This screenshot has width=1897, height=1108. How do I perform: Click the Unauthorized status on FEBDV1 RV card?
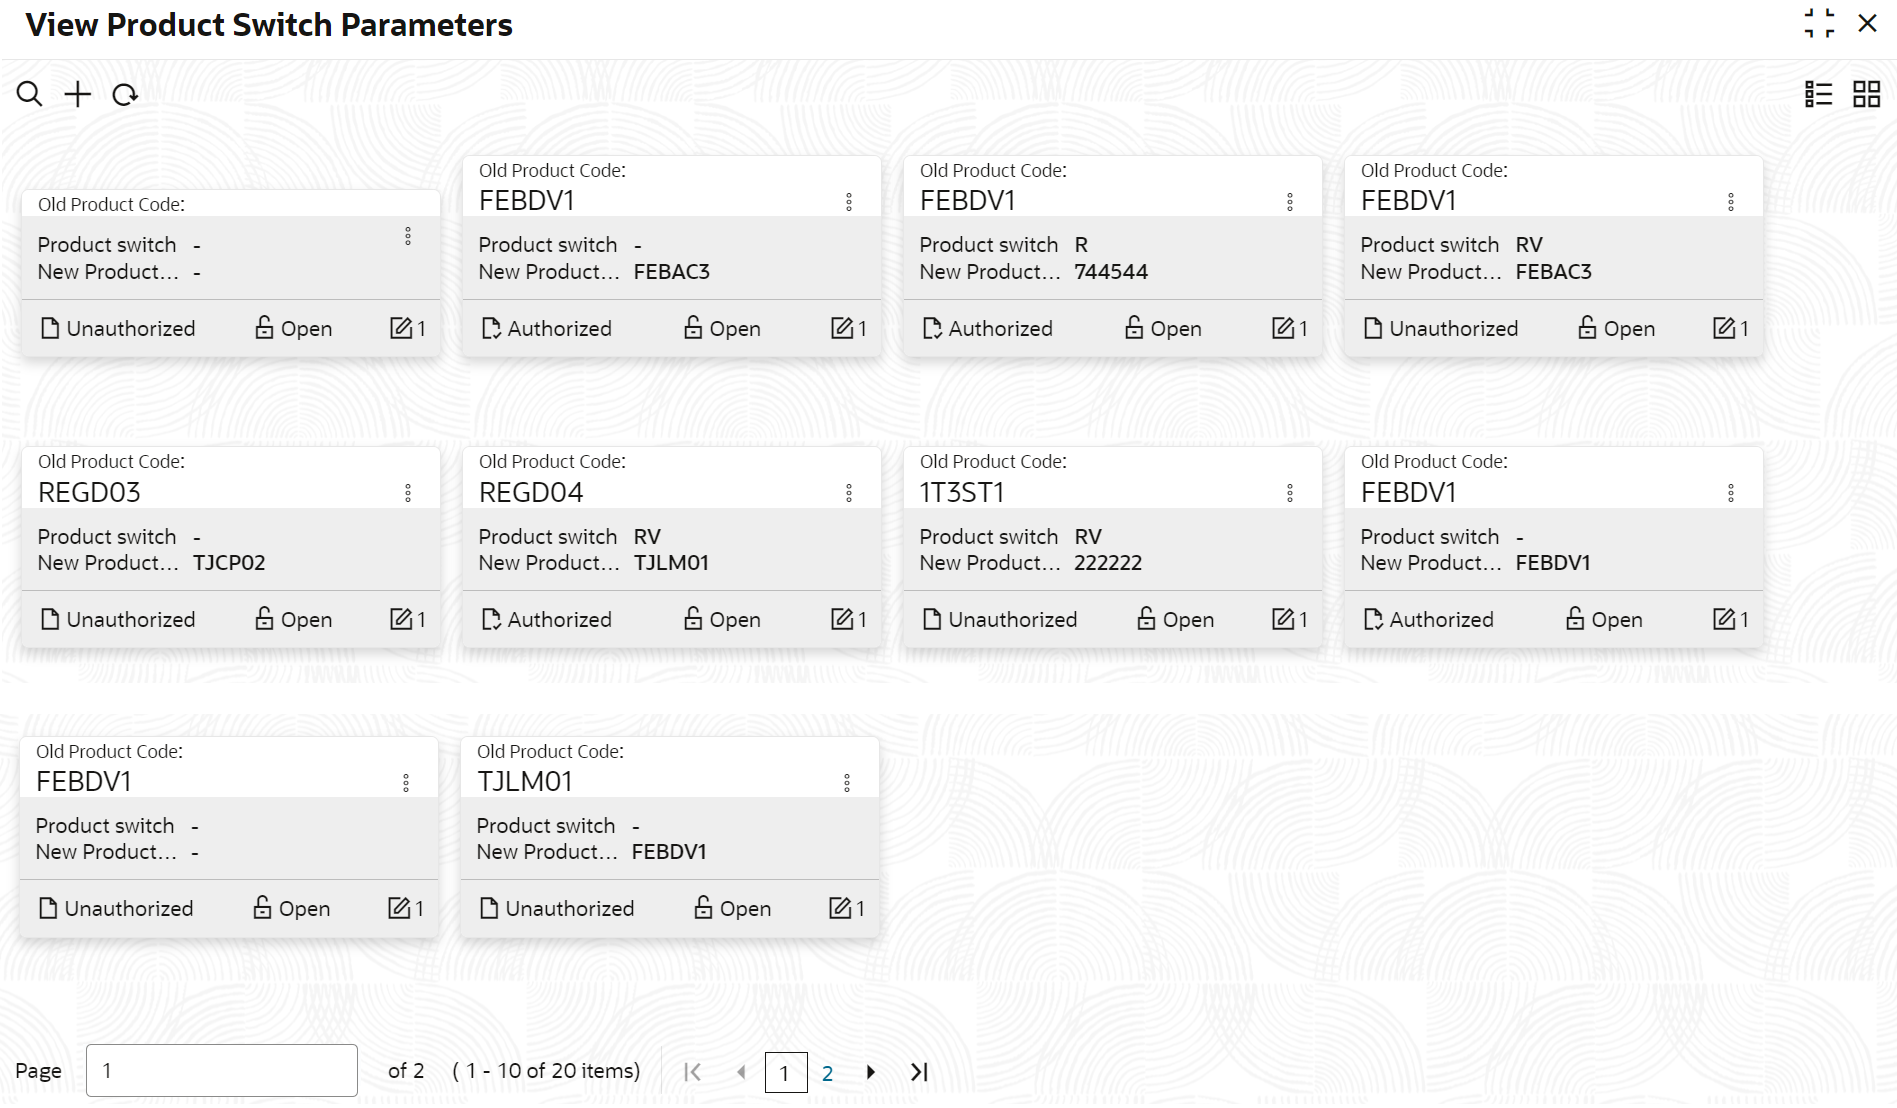pos(1441,328)
